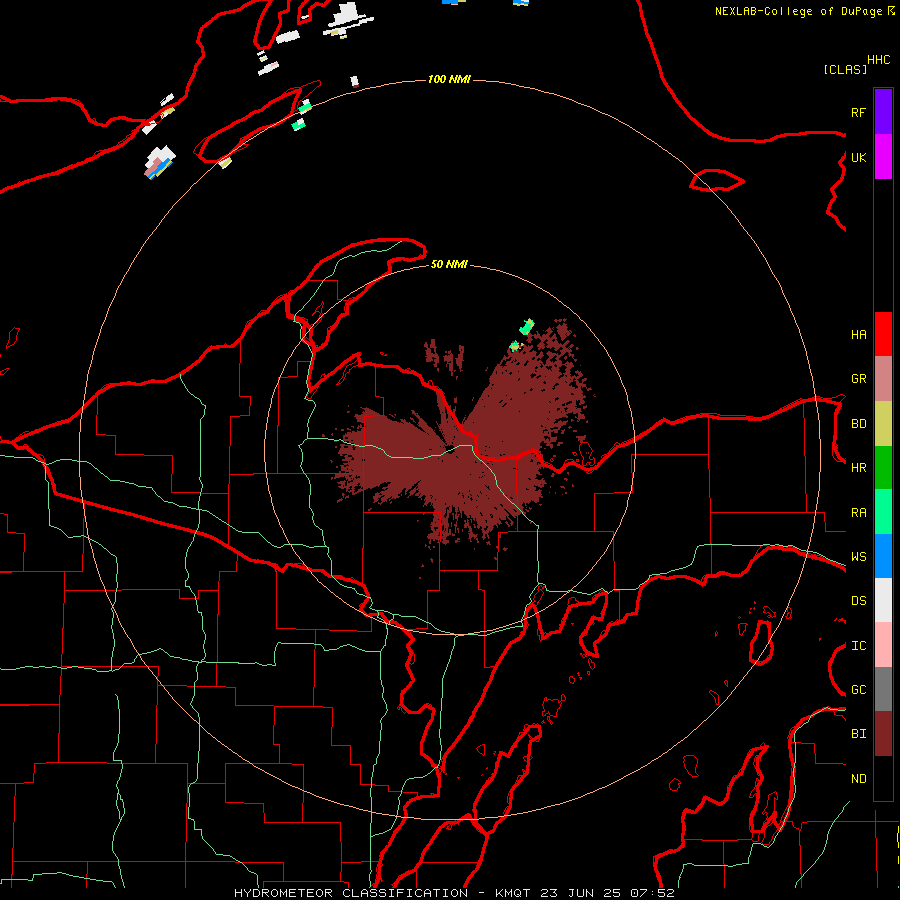Click the RF legend label

tap(858, 112)
